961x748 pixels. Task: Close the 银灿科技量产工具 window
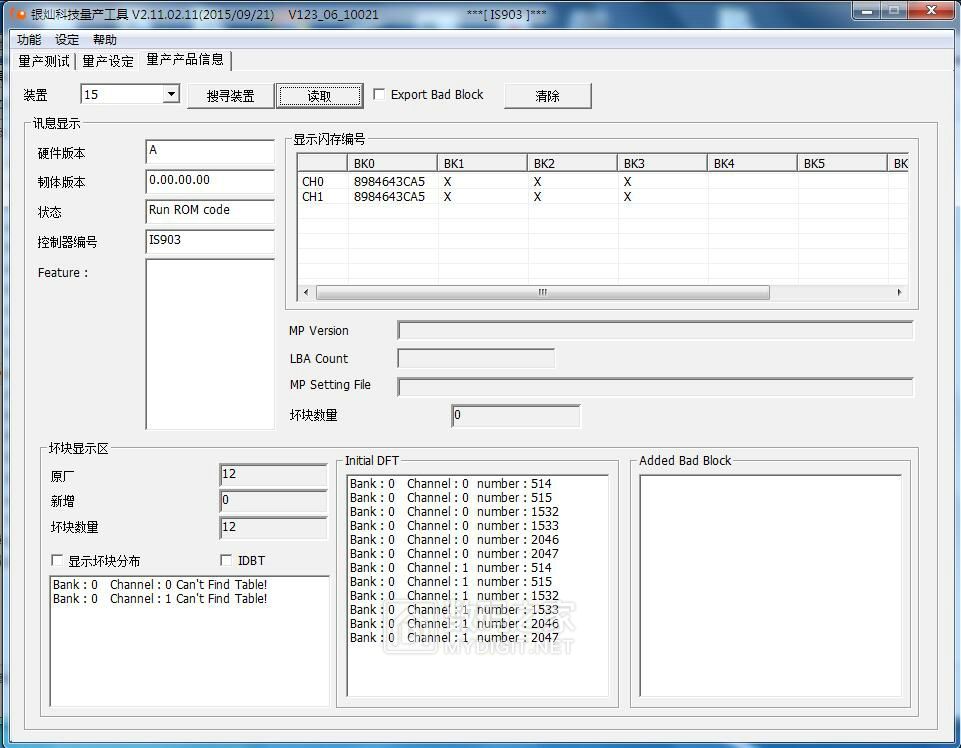932,11
